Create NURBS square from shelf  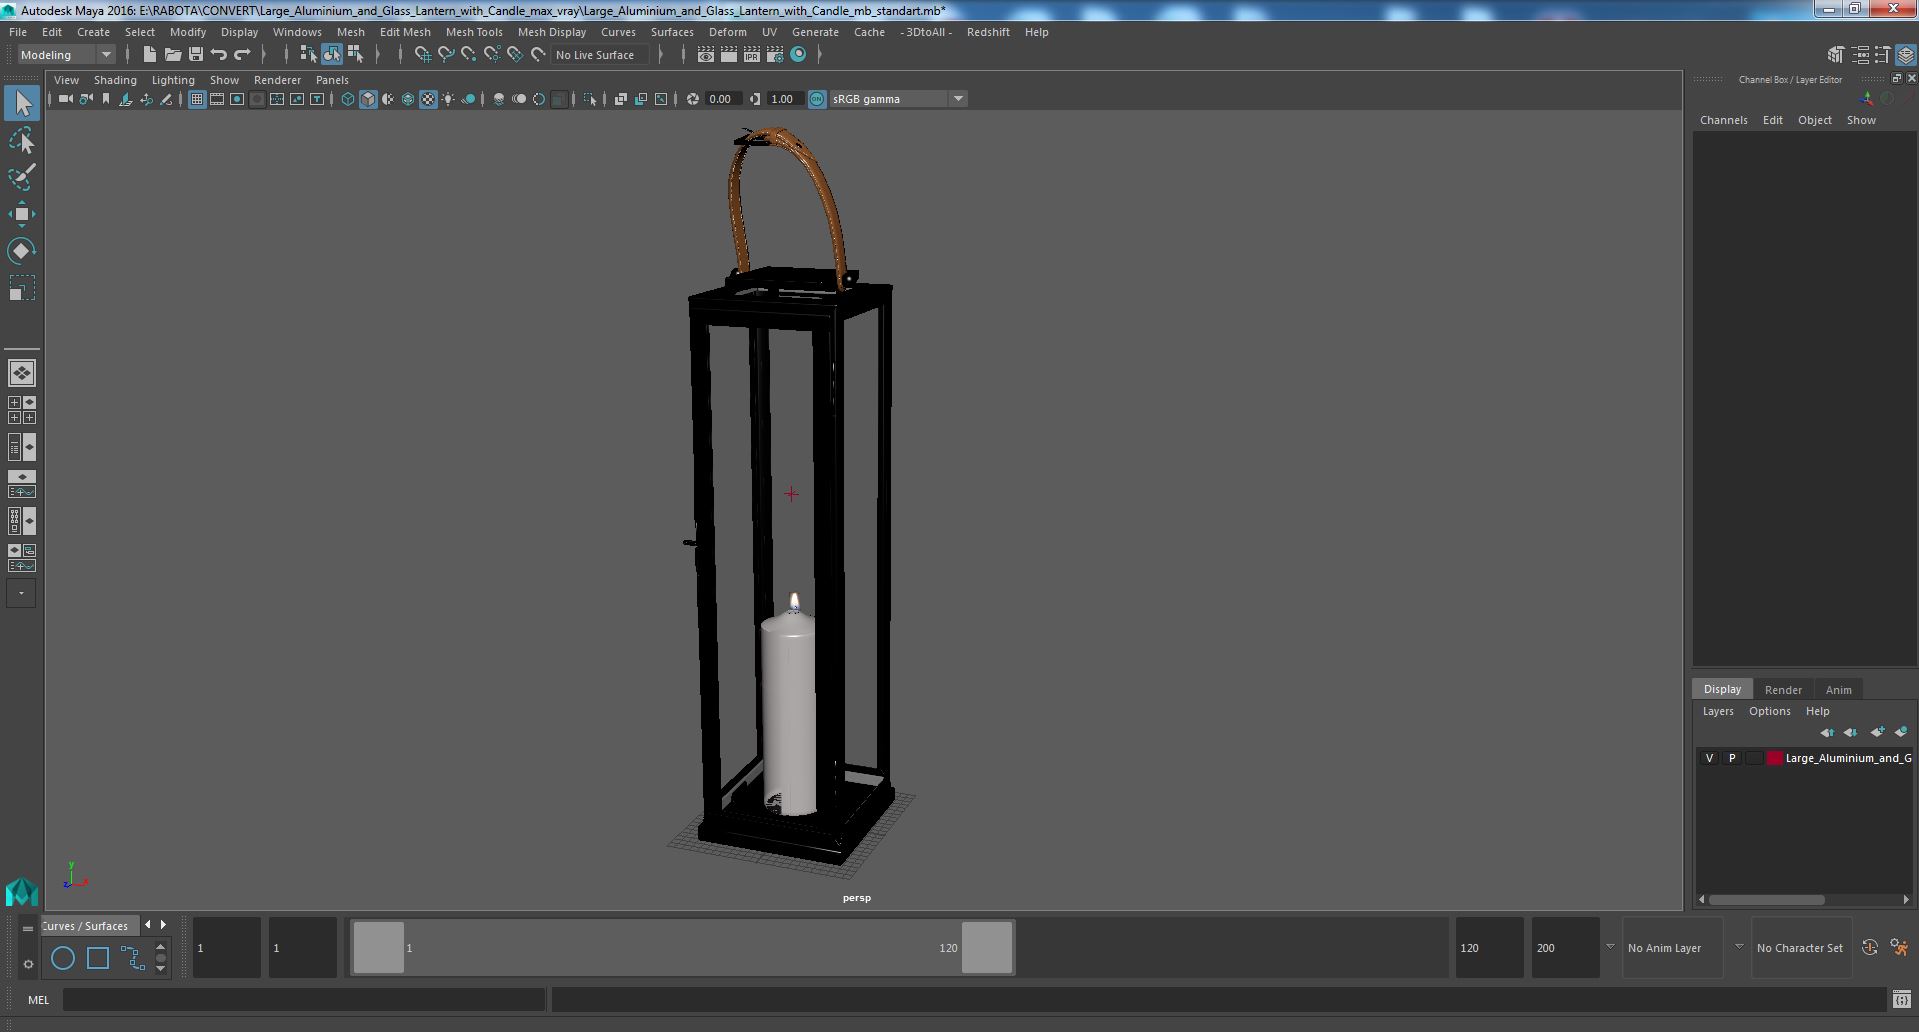(x=98, y=958)
